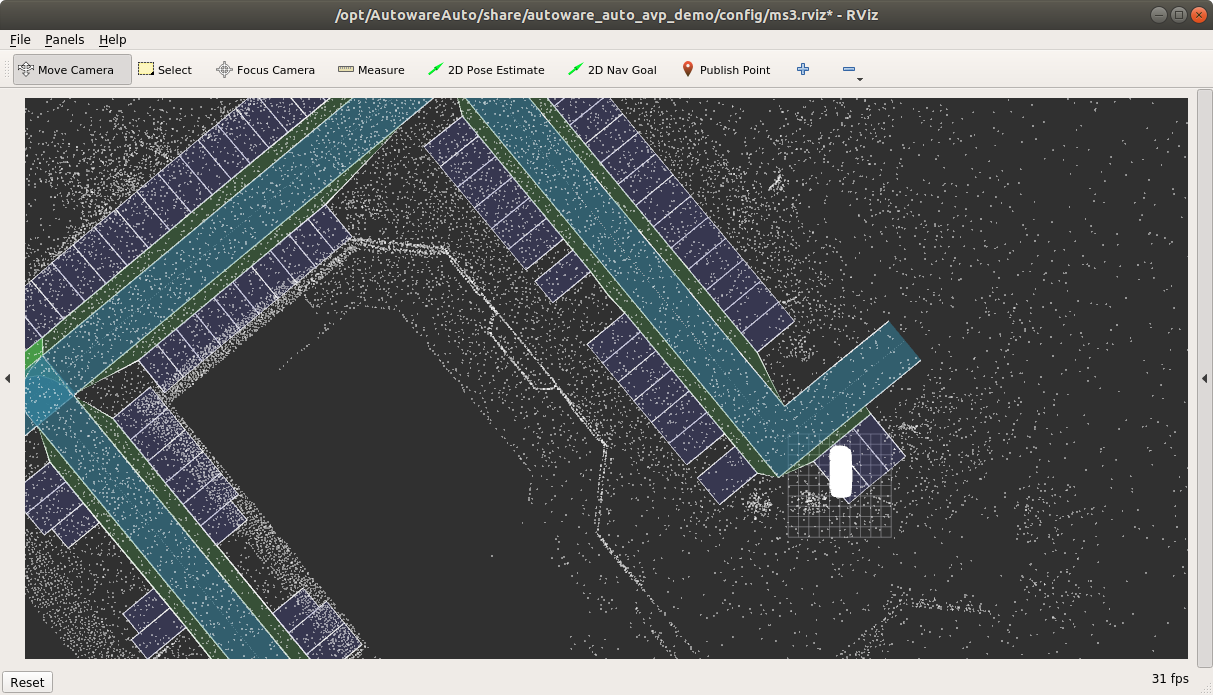Click the white vehicle marker in the 3D view
This screenshot has width=1213, height=695.
click(x=840, y=472)
